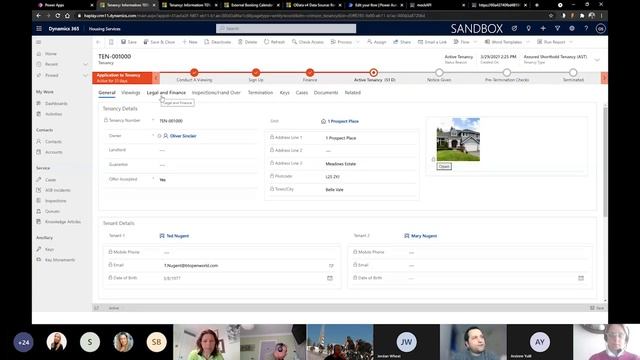Click the Save command icon

(124, 42)
